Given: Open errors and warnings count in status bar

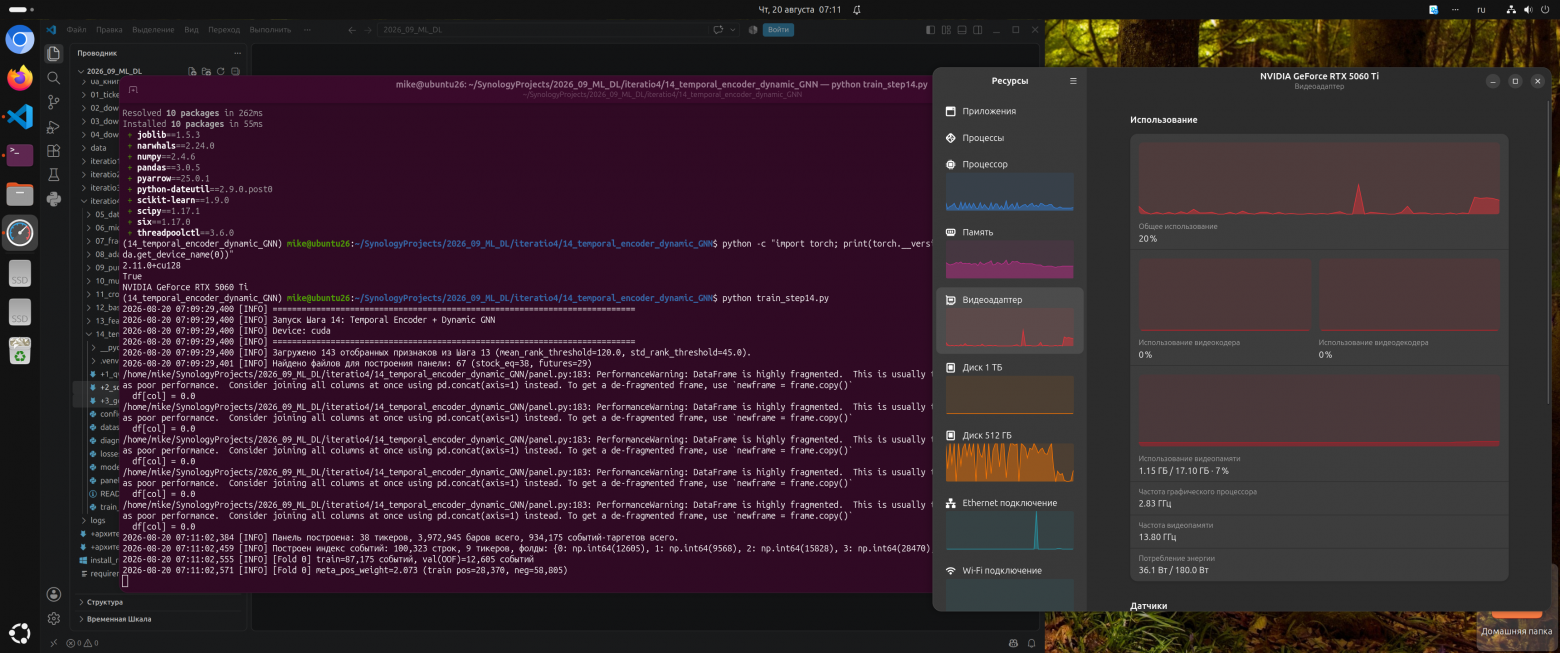Looking at the screenshot, I should click(83, 643).
